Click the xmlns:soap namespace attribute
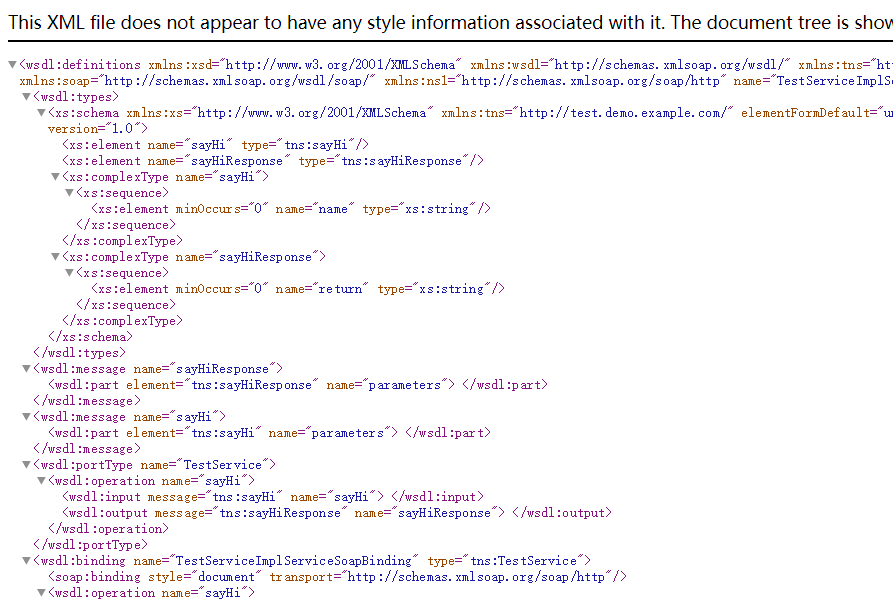This screenshot has width=893, height=602. [198, 81]
